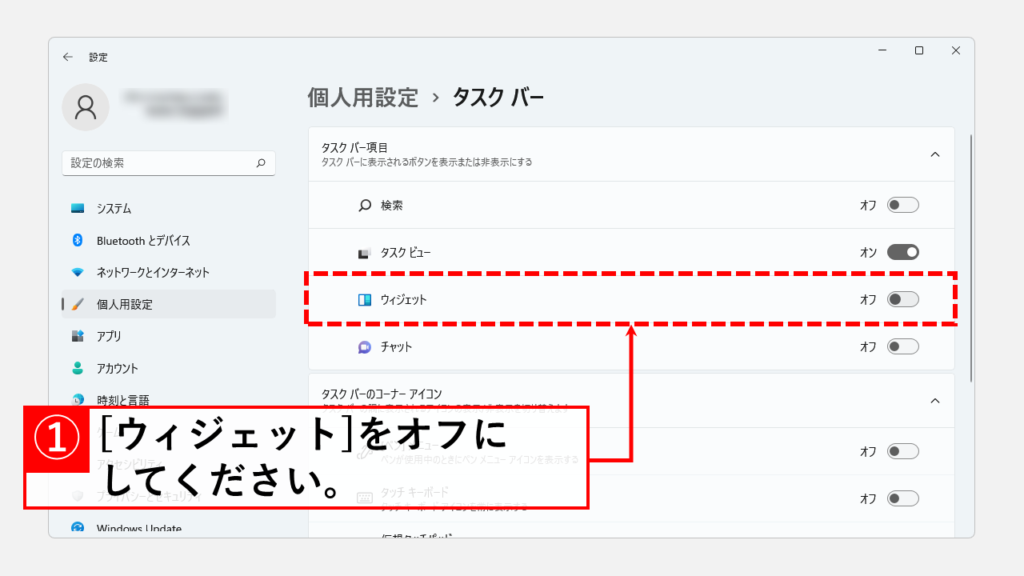
Task: Enable the 検索 toggle switch
Action: click(902, 205)
